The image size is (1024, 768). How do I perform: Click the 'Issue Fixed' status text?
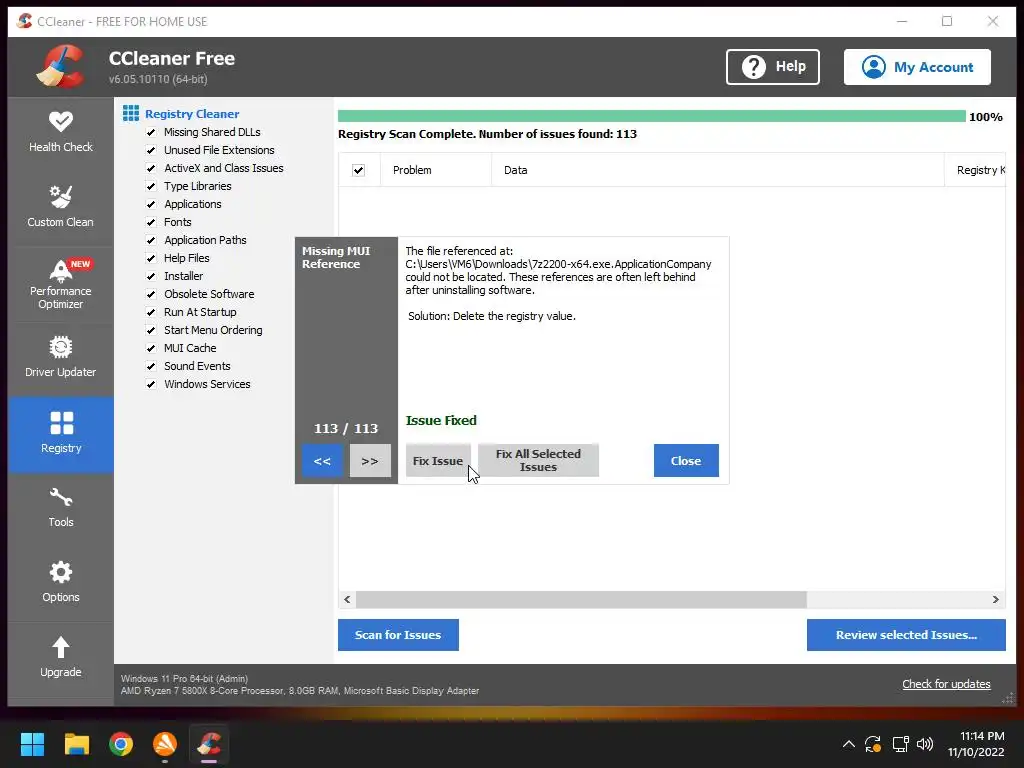pos(441,421)
